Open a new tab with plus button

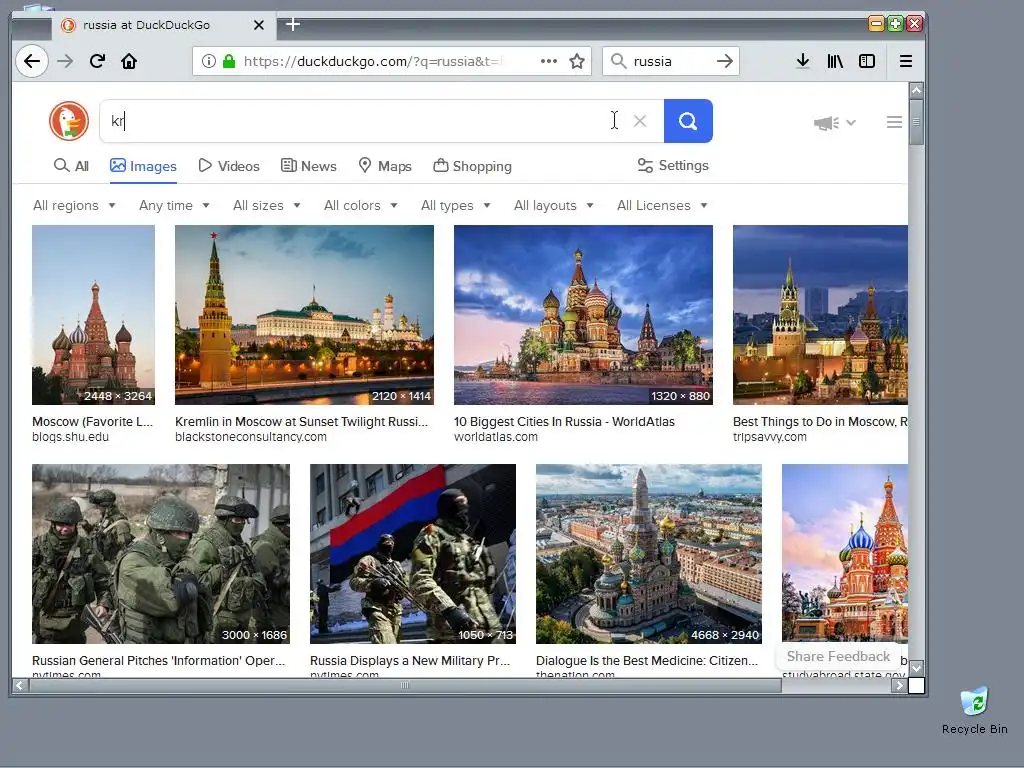tap(293, 25)
